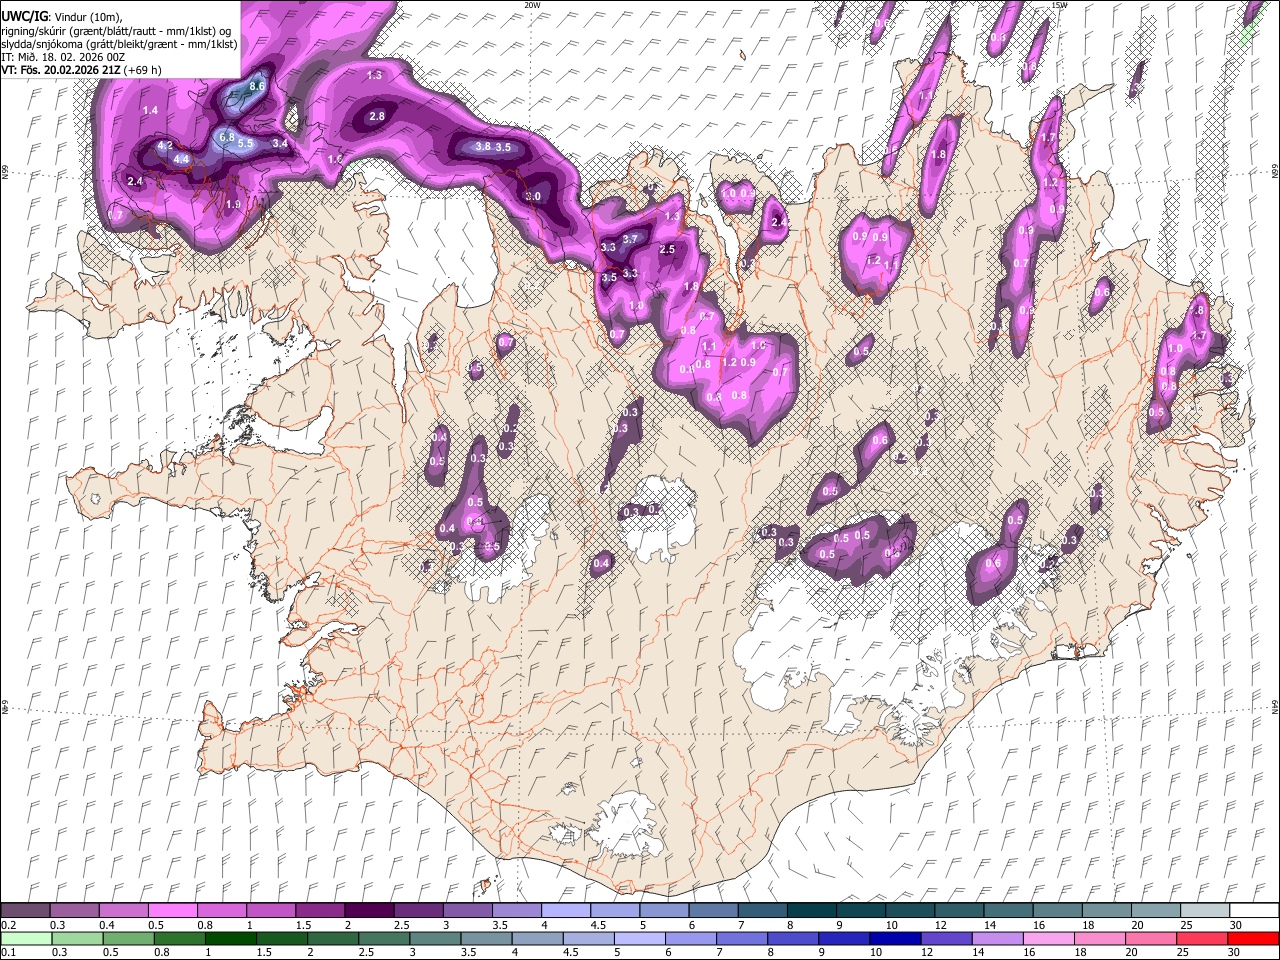Click the 'UWC/IG: Vindur (10m)' title line
Image resolution: width=1280 pixels, height=960 pixels.
click(61, 16)
